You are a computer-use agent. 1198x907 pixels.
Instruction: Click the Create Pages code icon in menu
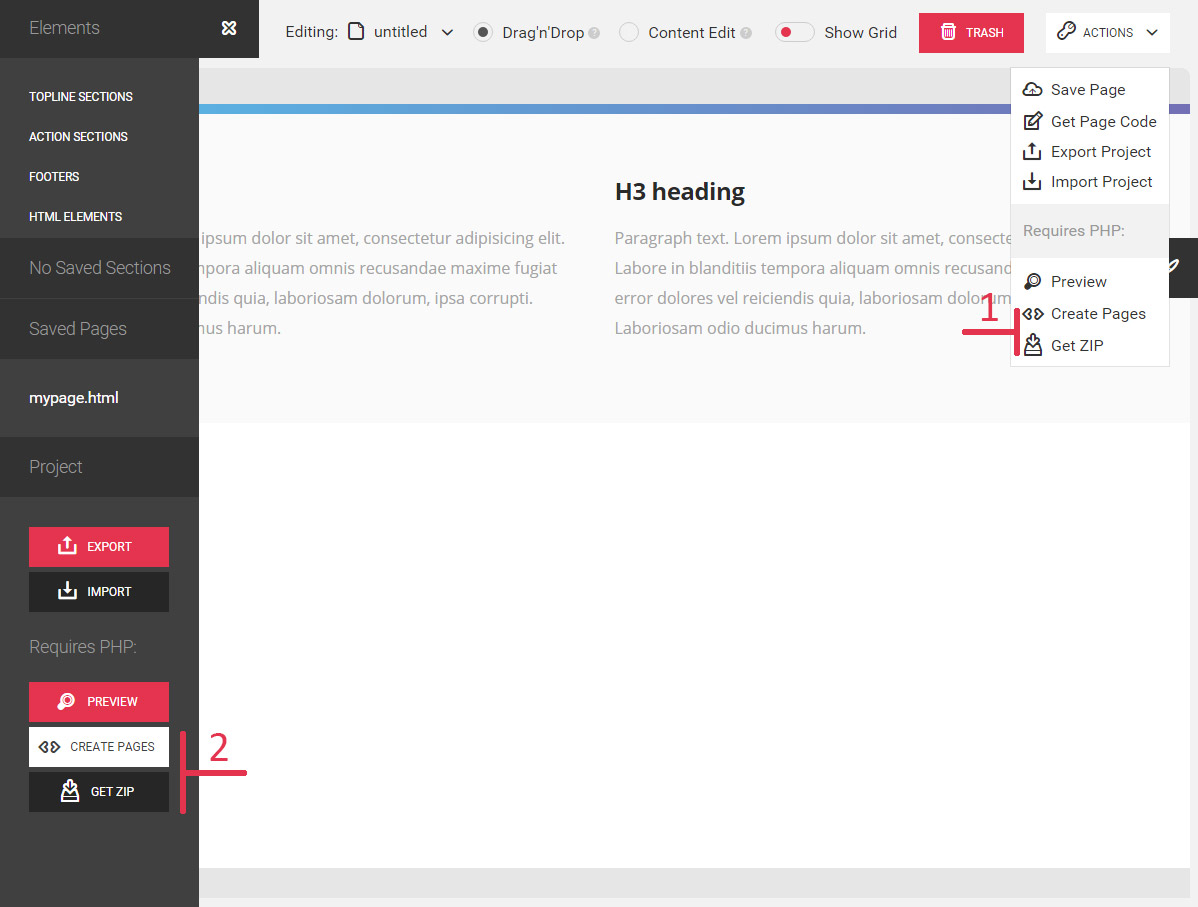click(1033, 314)
